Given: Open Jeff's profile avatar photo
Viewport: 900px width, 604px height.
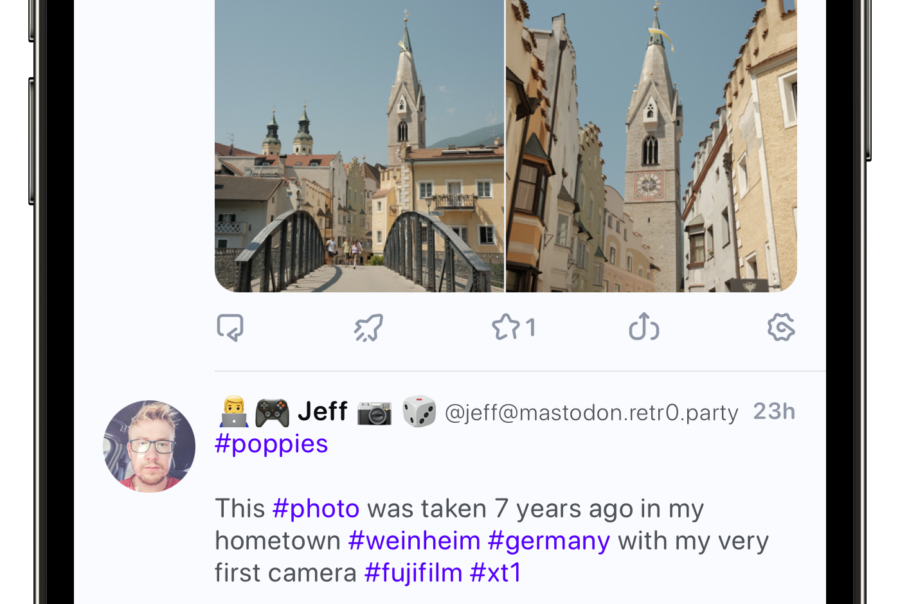Looking at the screenshot, I should click(x=149, y=446).
